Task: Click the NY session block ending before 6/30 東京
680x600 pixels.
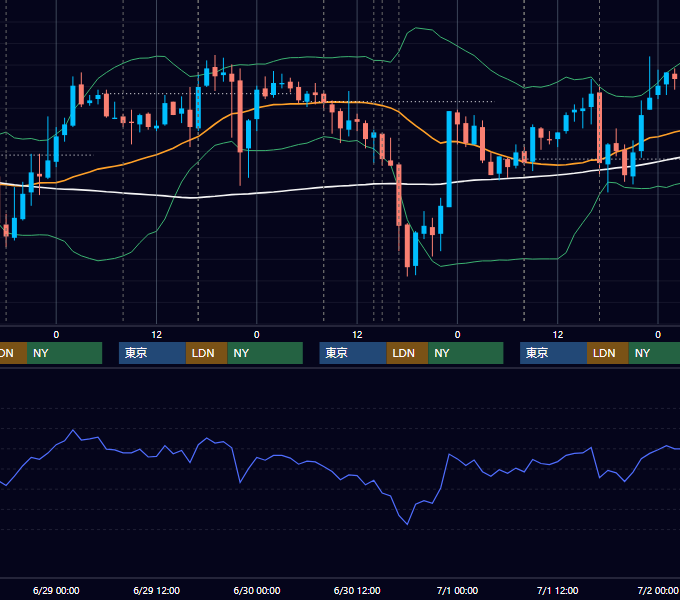Action: pyautogui.click(x=265, y=353)
